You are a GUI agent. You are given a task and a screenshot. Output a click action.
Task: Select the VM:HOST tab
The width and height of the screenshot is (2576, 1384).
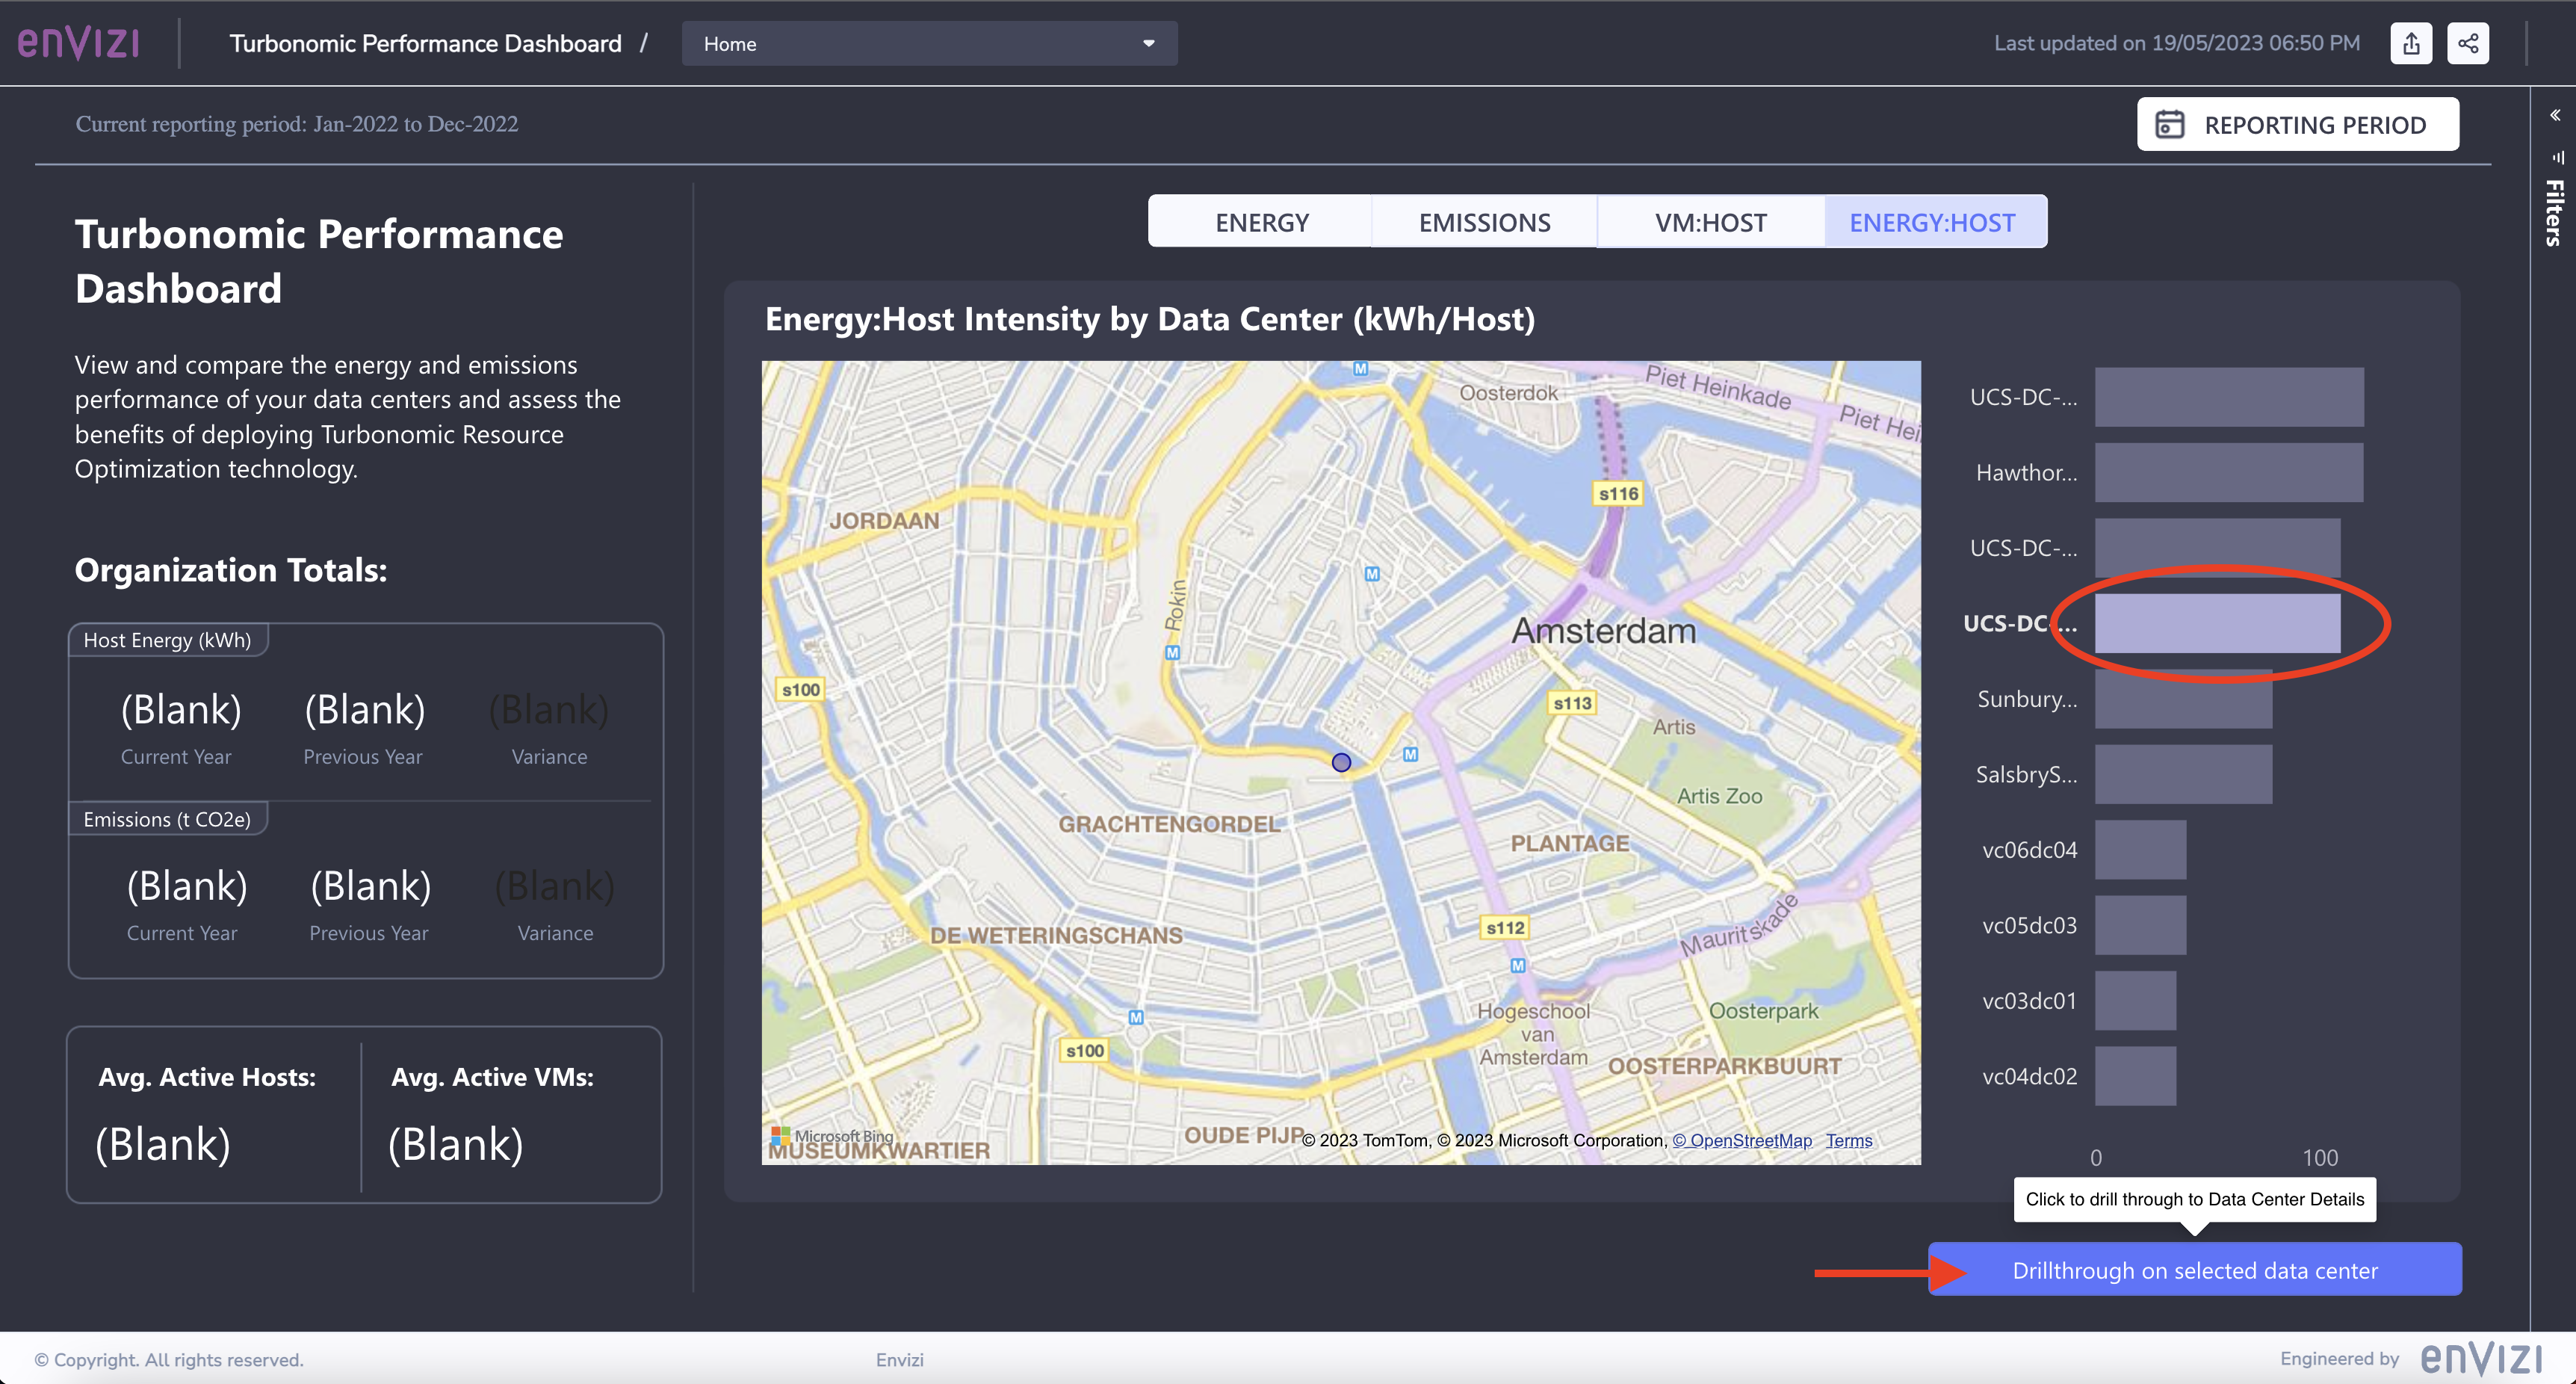tap(1710, 222)
